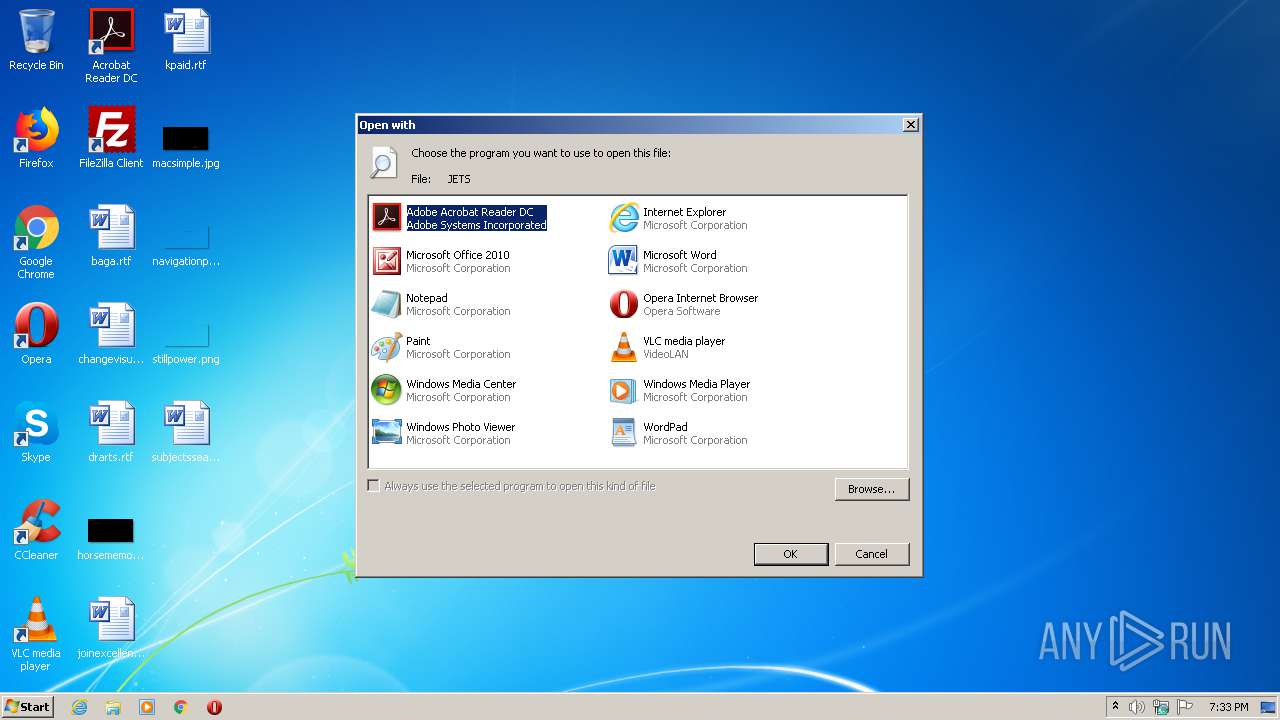
Task: Launch Google Chrome from the taskbar
Action: [x=181, y=707]
